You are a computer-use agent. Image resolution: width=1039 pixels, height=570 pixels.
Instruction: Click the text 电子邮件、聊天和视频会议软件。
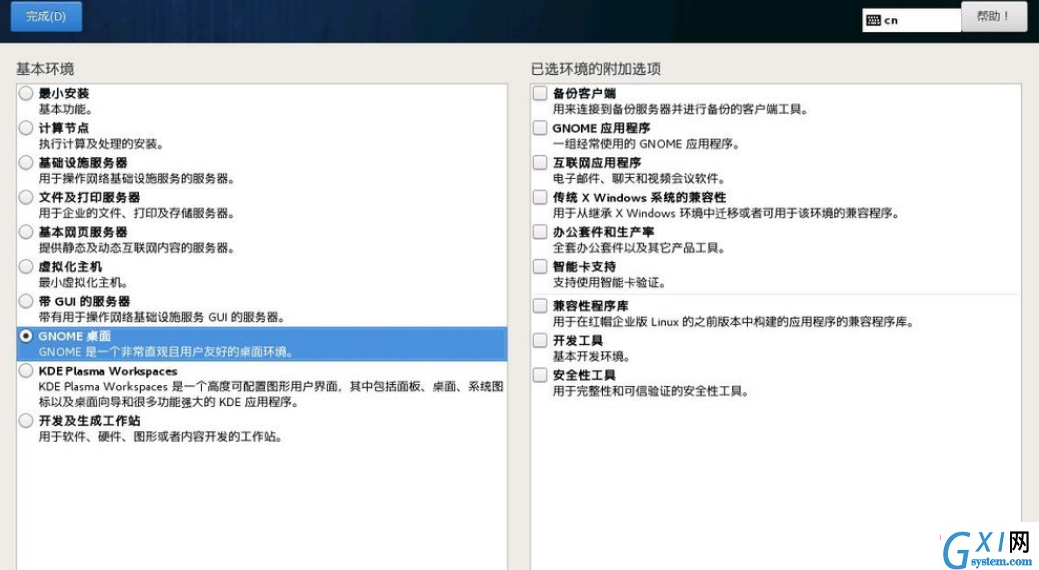click(x=639, y=178)
